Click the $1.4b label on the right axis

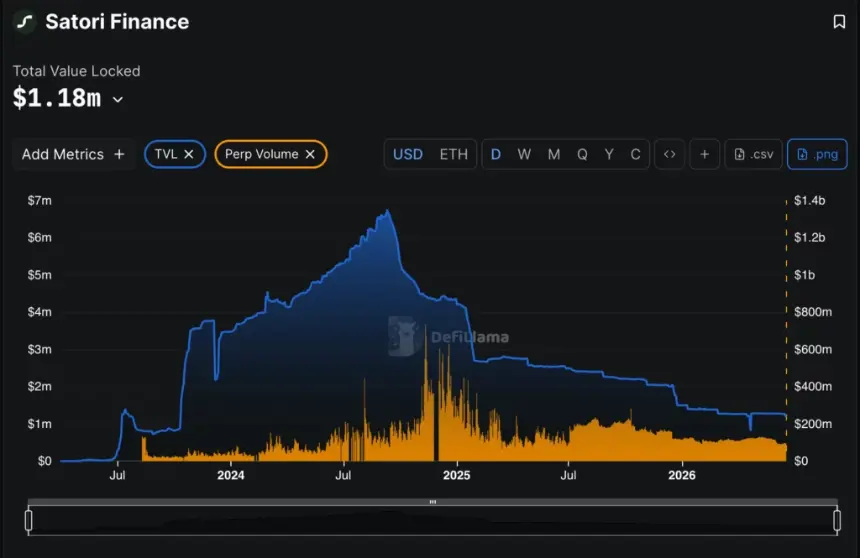tap(810, 201)
